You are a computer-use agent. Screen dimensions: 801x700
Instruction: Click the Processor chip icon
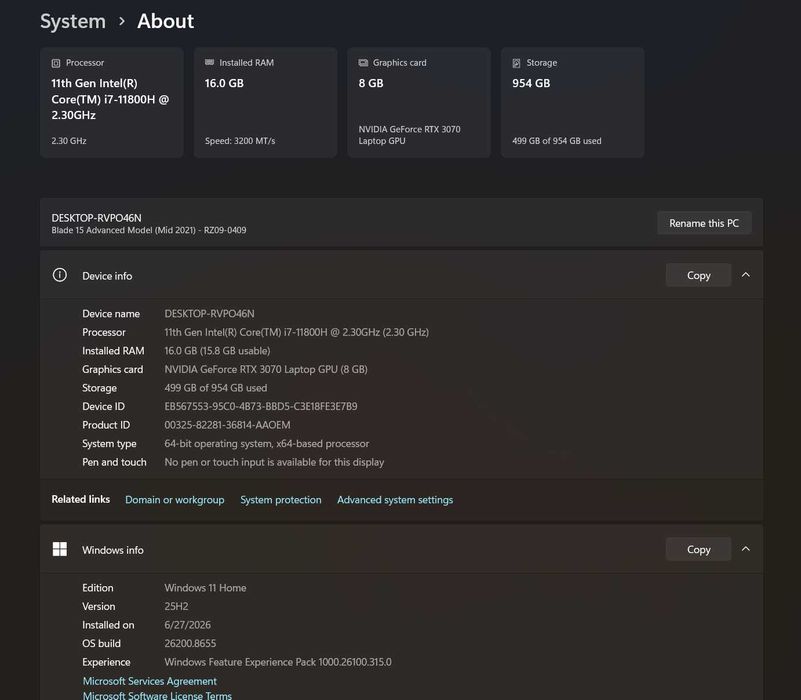tap(56, 63)
